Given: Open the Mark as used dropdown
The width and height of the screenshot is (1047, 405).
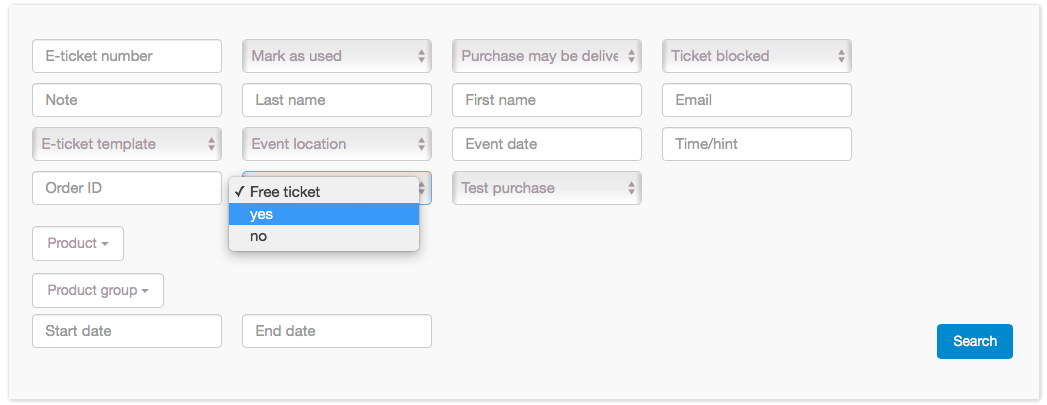Looking at the screenshot, I should (x=337, y=56).
